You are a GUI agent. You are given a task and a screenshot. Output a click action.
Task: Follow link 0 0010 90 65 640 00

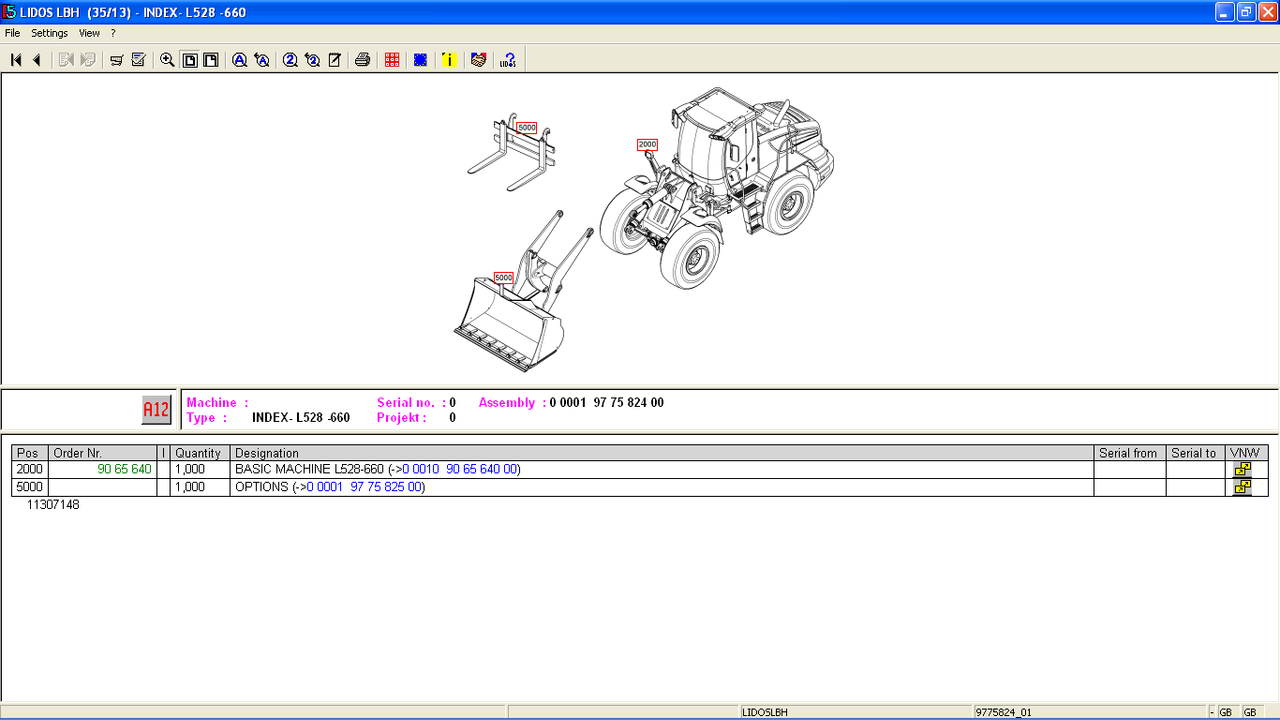coord(460,469)
